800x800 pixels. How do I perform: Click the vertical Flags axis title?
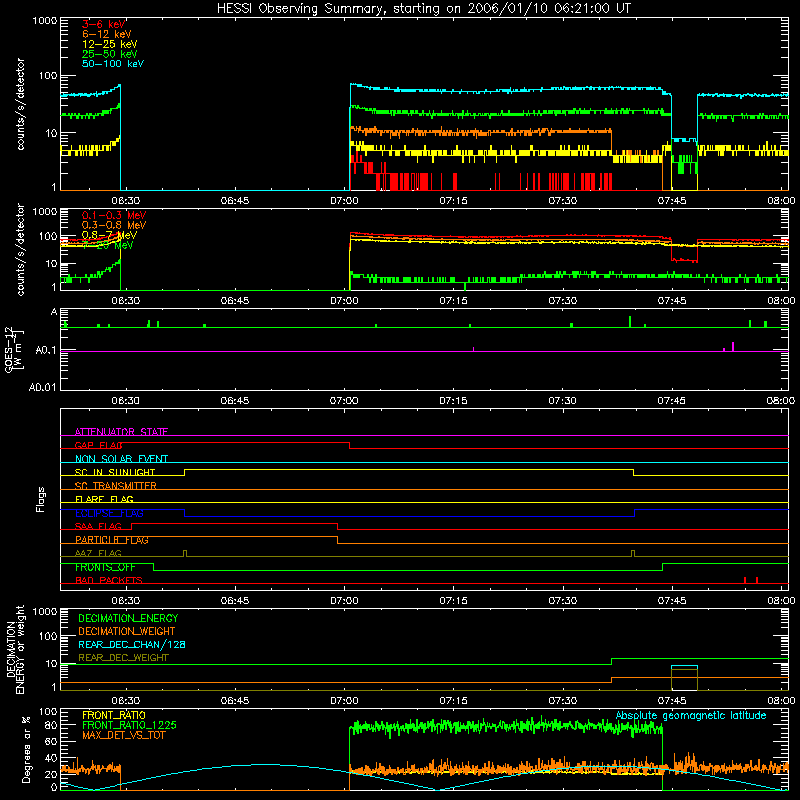point(41,499)
